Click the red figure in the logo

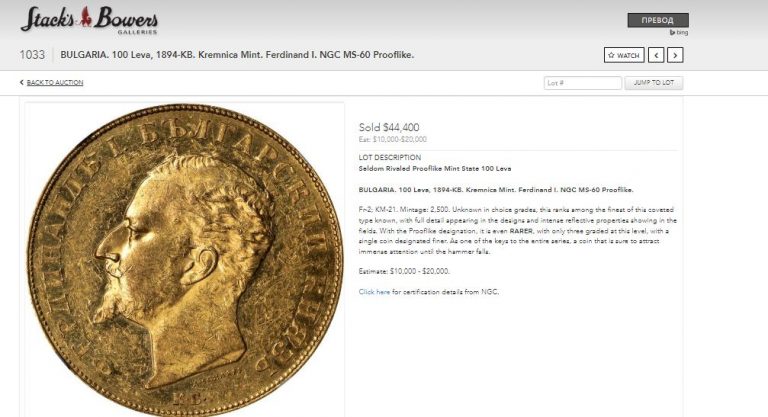click(x=86, y=17)
